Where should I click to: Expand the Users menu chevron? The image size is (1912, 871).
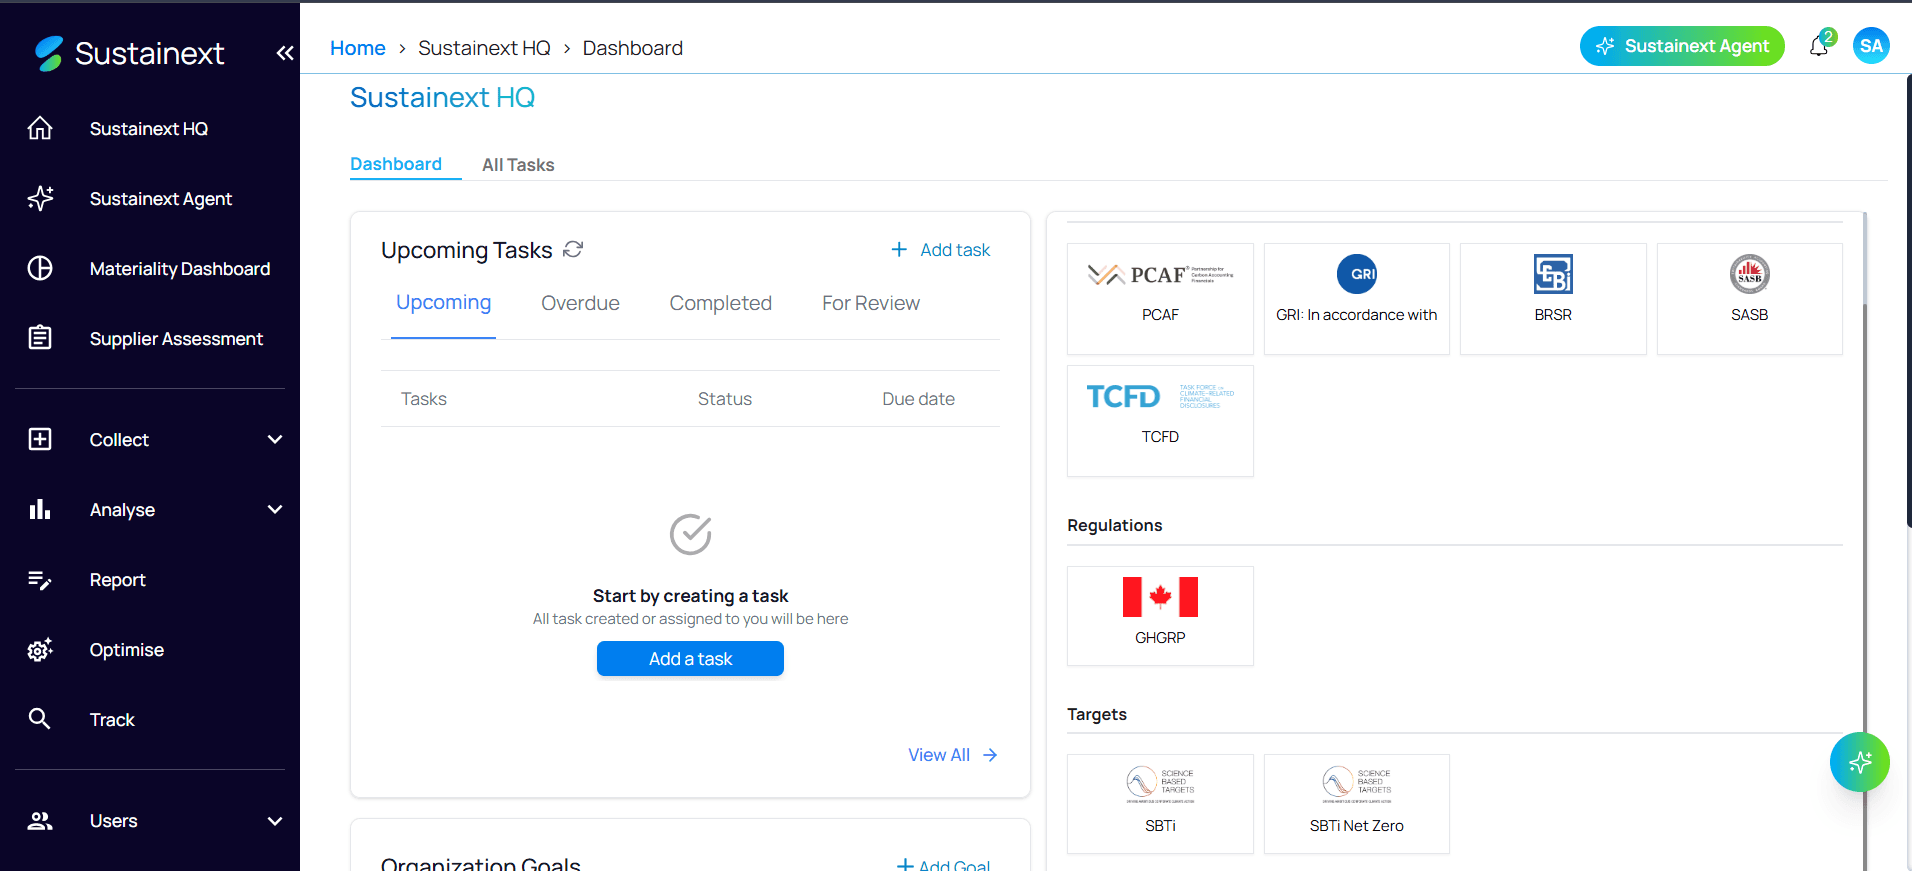275,821
